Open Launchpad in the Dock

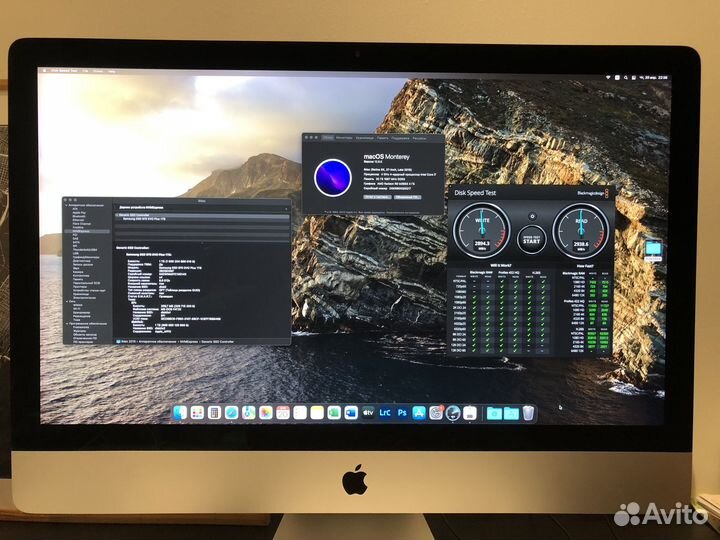[x=197, y=413]
